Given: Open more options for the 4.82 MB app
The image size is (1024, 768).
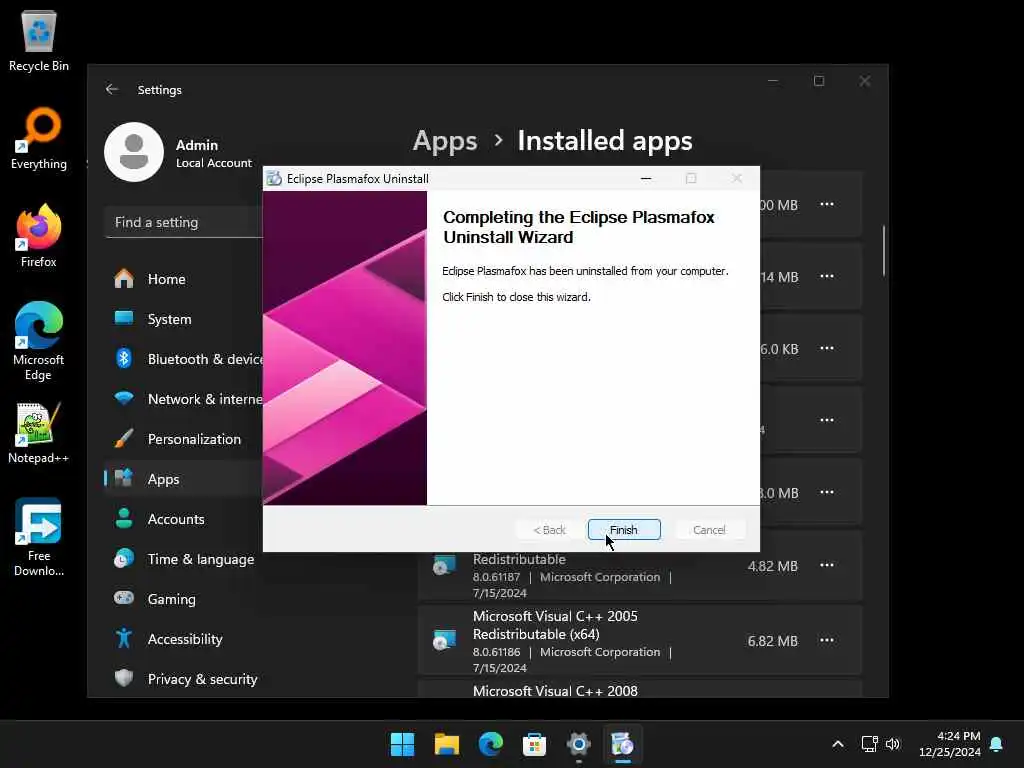Looking at the screenshot, I should pyautogui.click(x=827, y=566).
